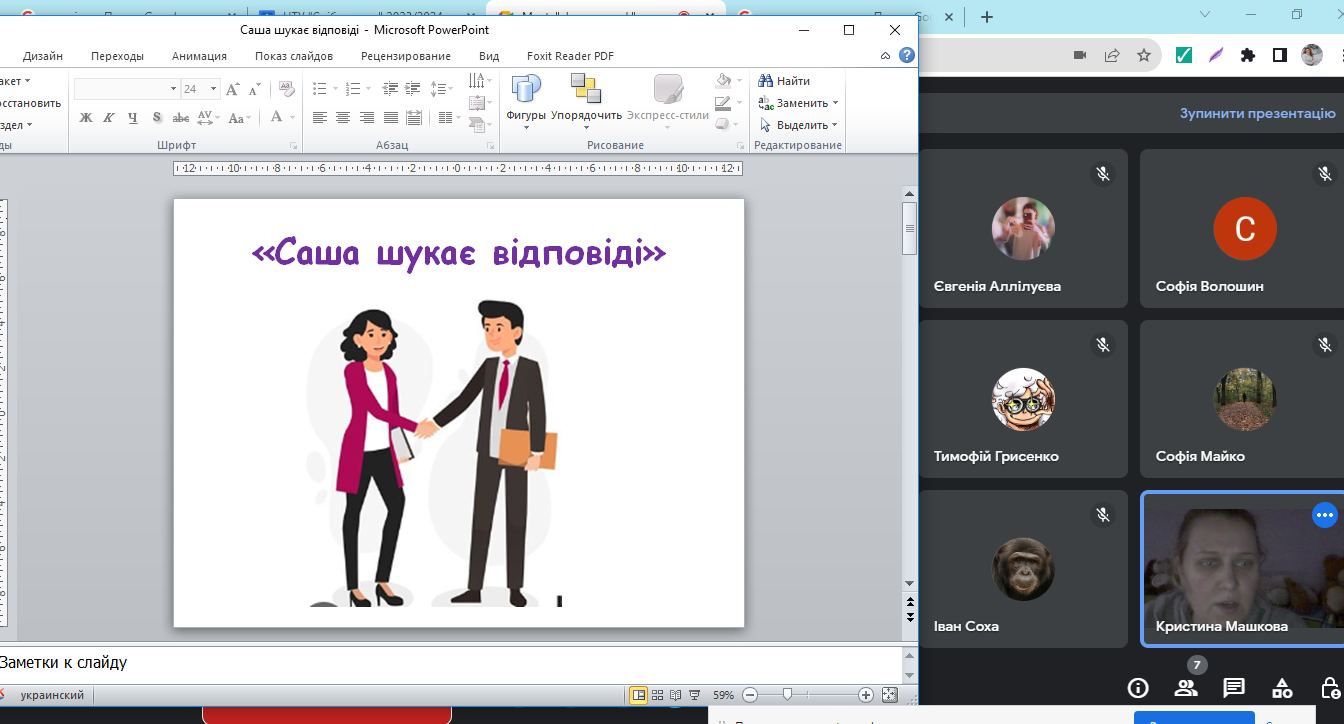The height and width of the screenshot is (724, 1344).
Task: Click the украинский language indicator
Action: point(52,695)
